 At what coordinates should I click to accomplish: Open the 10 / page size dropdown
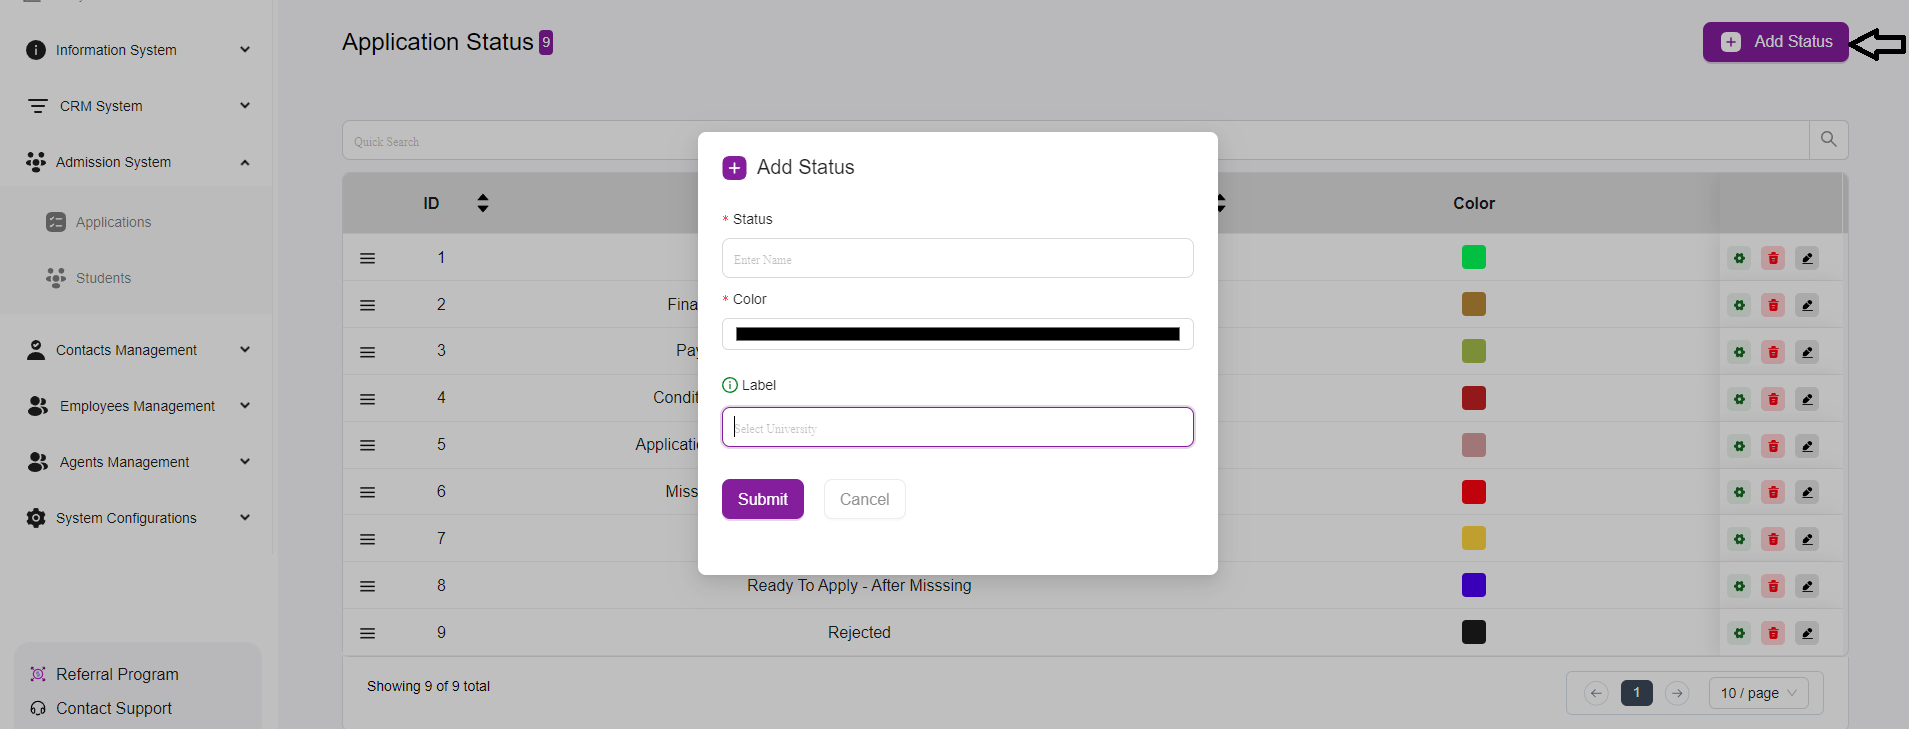[x=1759, y=693]
